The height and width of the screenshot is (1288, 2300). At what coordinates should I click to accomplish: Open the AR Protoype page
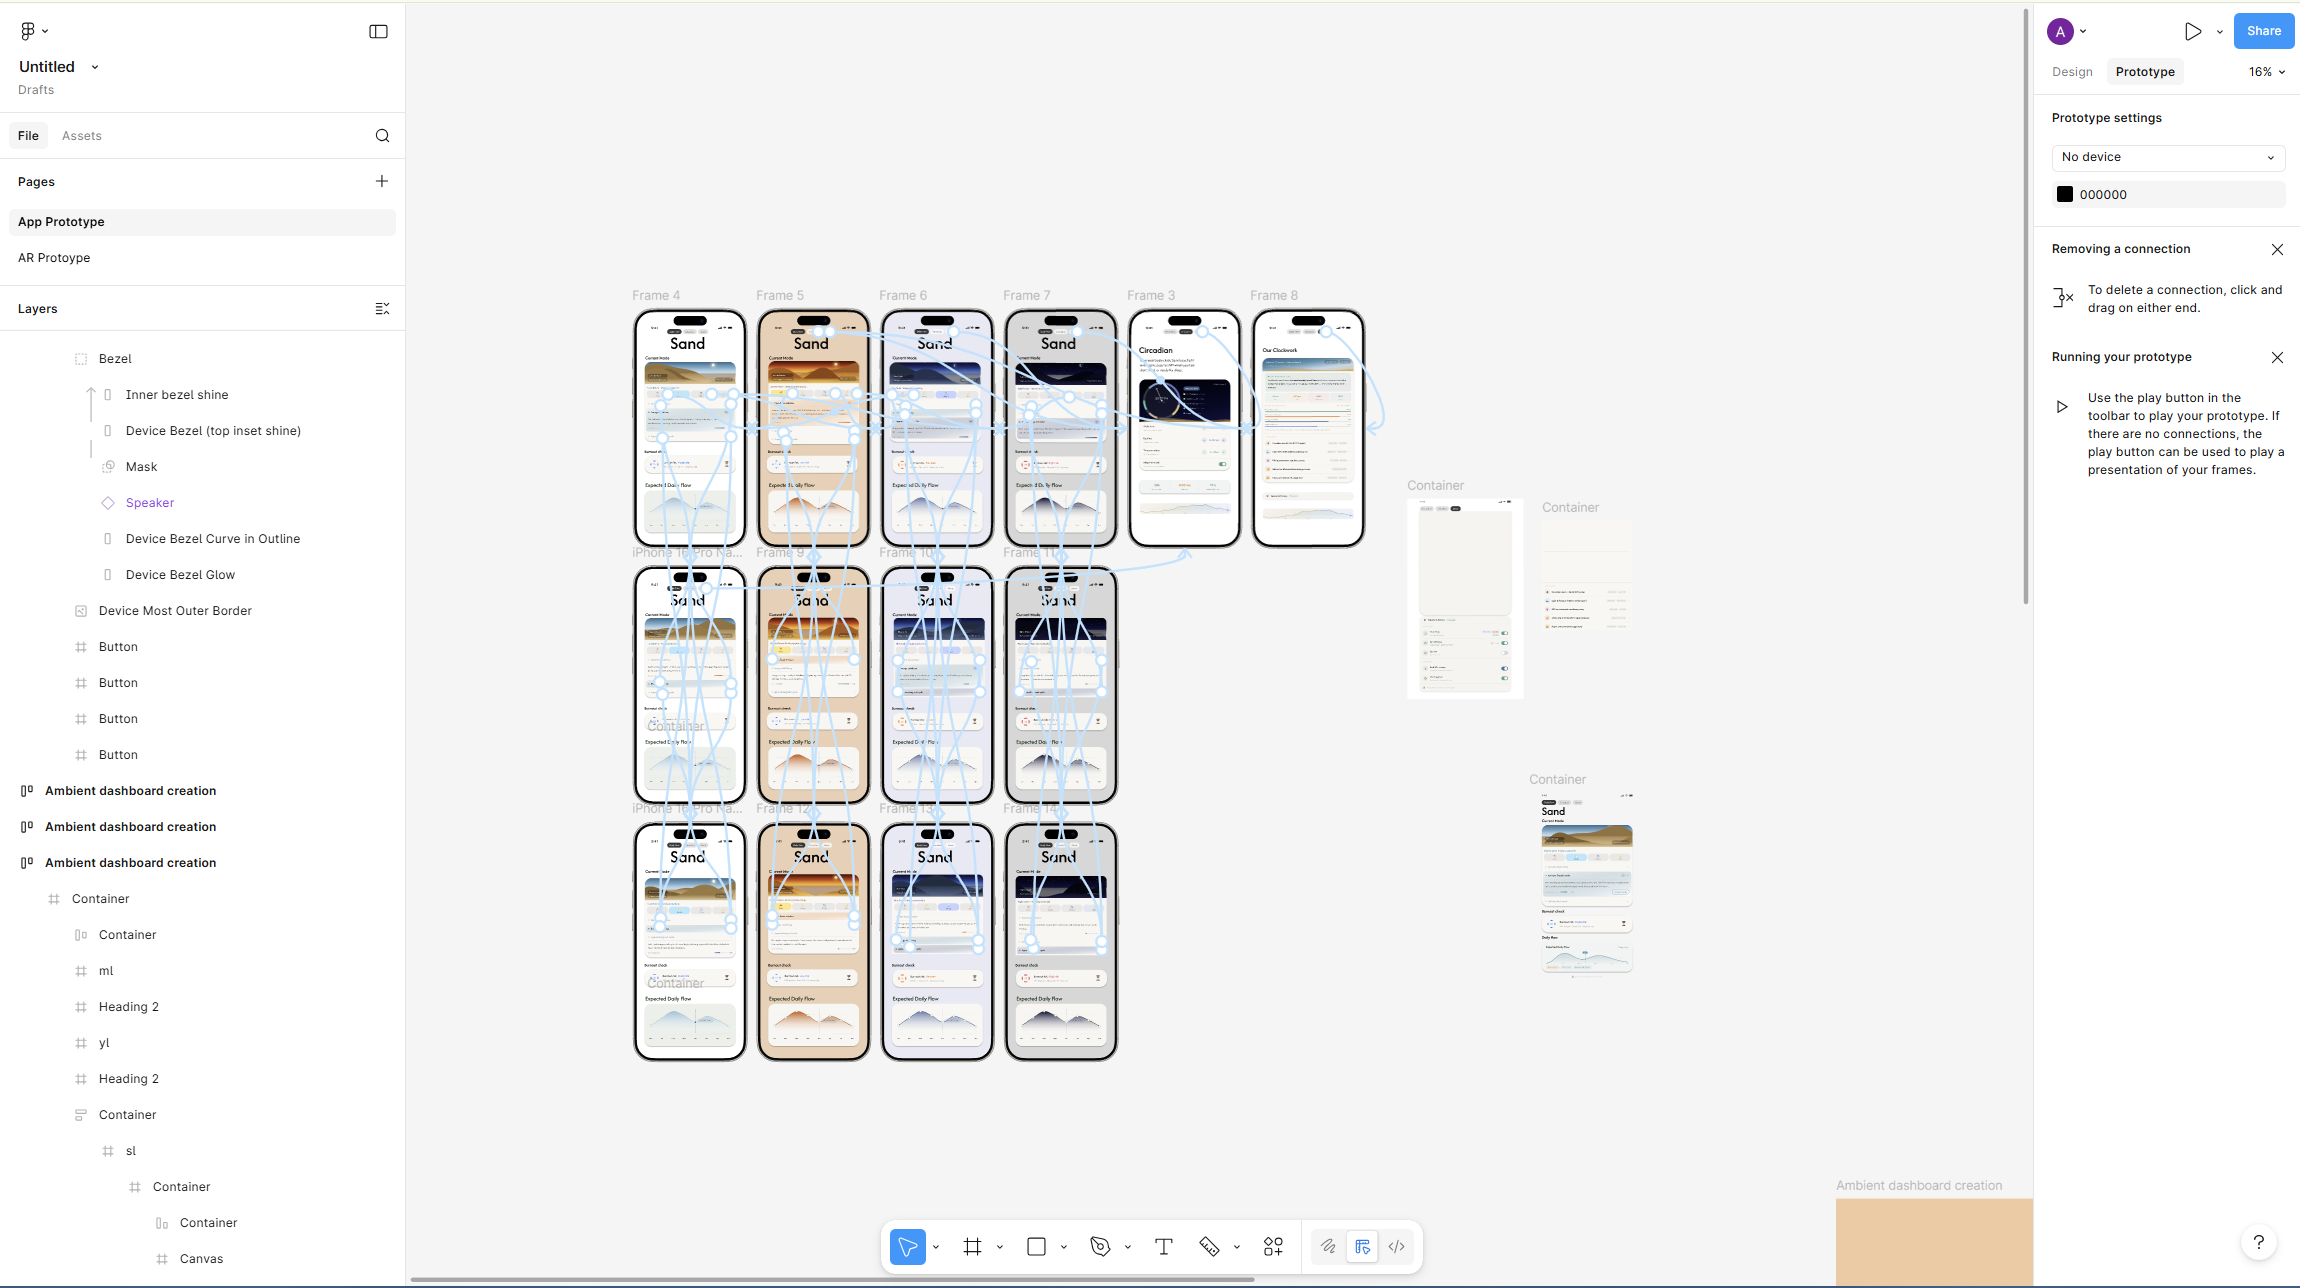[54, 258]
